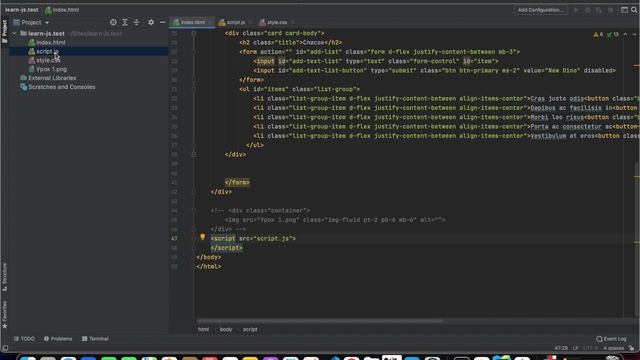Click the lock read-only toggle in status bar
The width and height of the screenshot is (640, 360).
pos(632,348)
